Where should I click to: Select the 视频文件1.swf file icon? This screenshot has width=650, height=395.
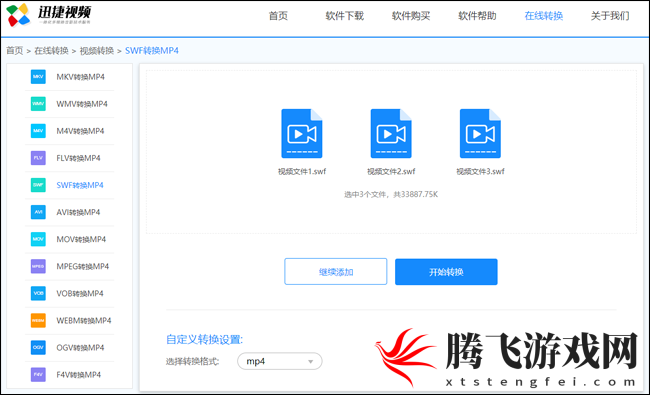(x=302, y=133)
